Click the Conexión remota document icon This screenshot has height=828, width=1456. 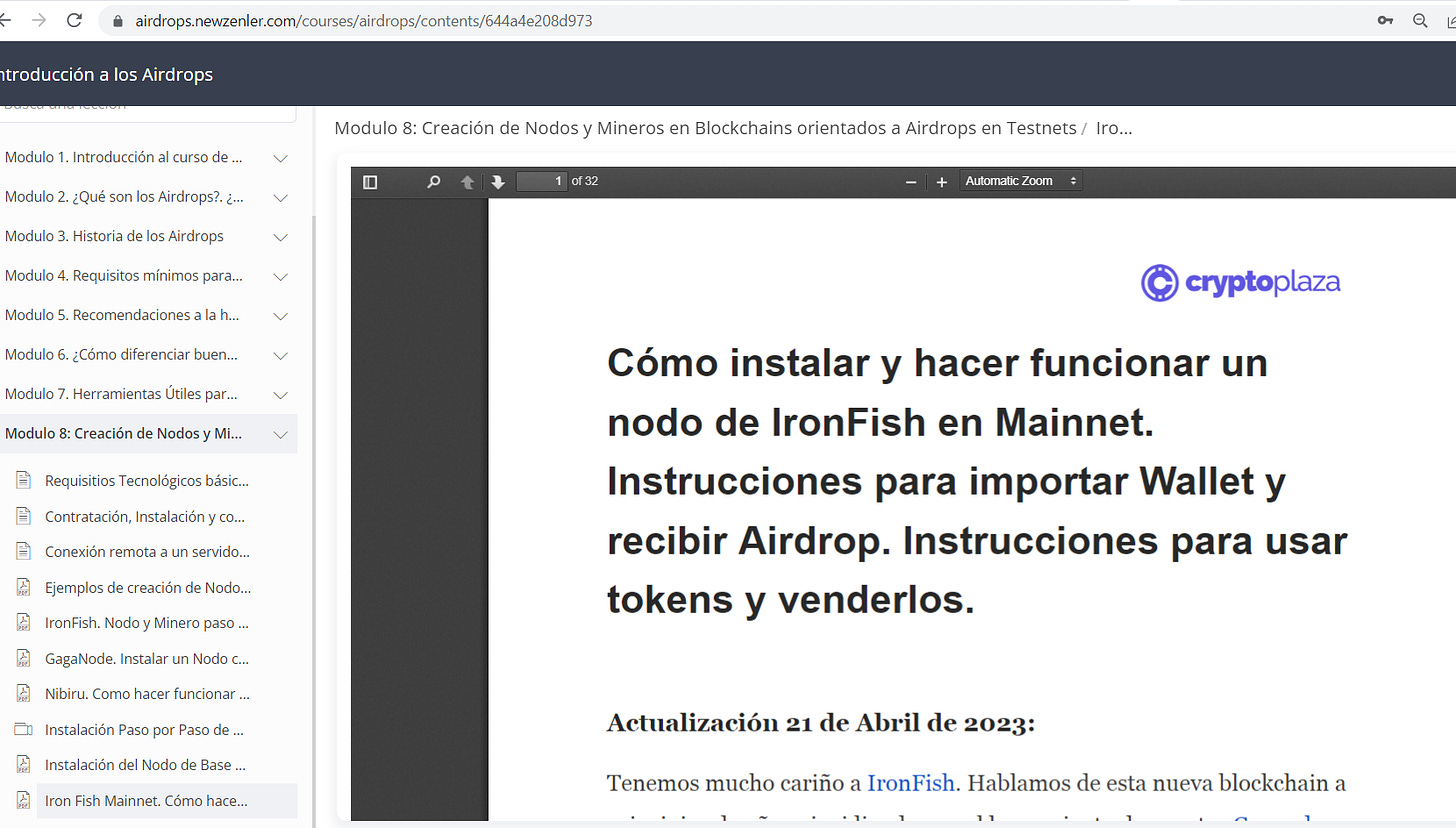click(x=24, y=552)
